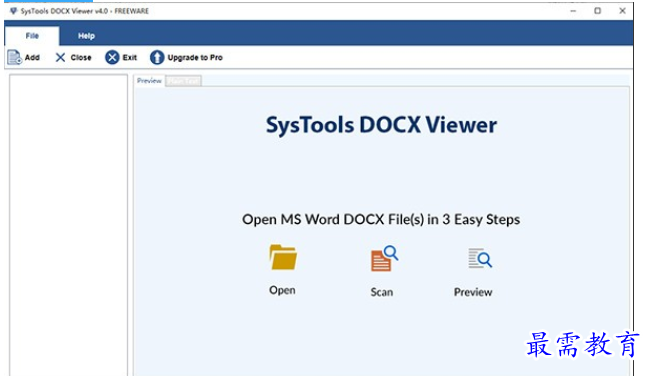
Task: Open the File ribbon tab
Action: tap(32, 36)
